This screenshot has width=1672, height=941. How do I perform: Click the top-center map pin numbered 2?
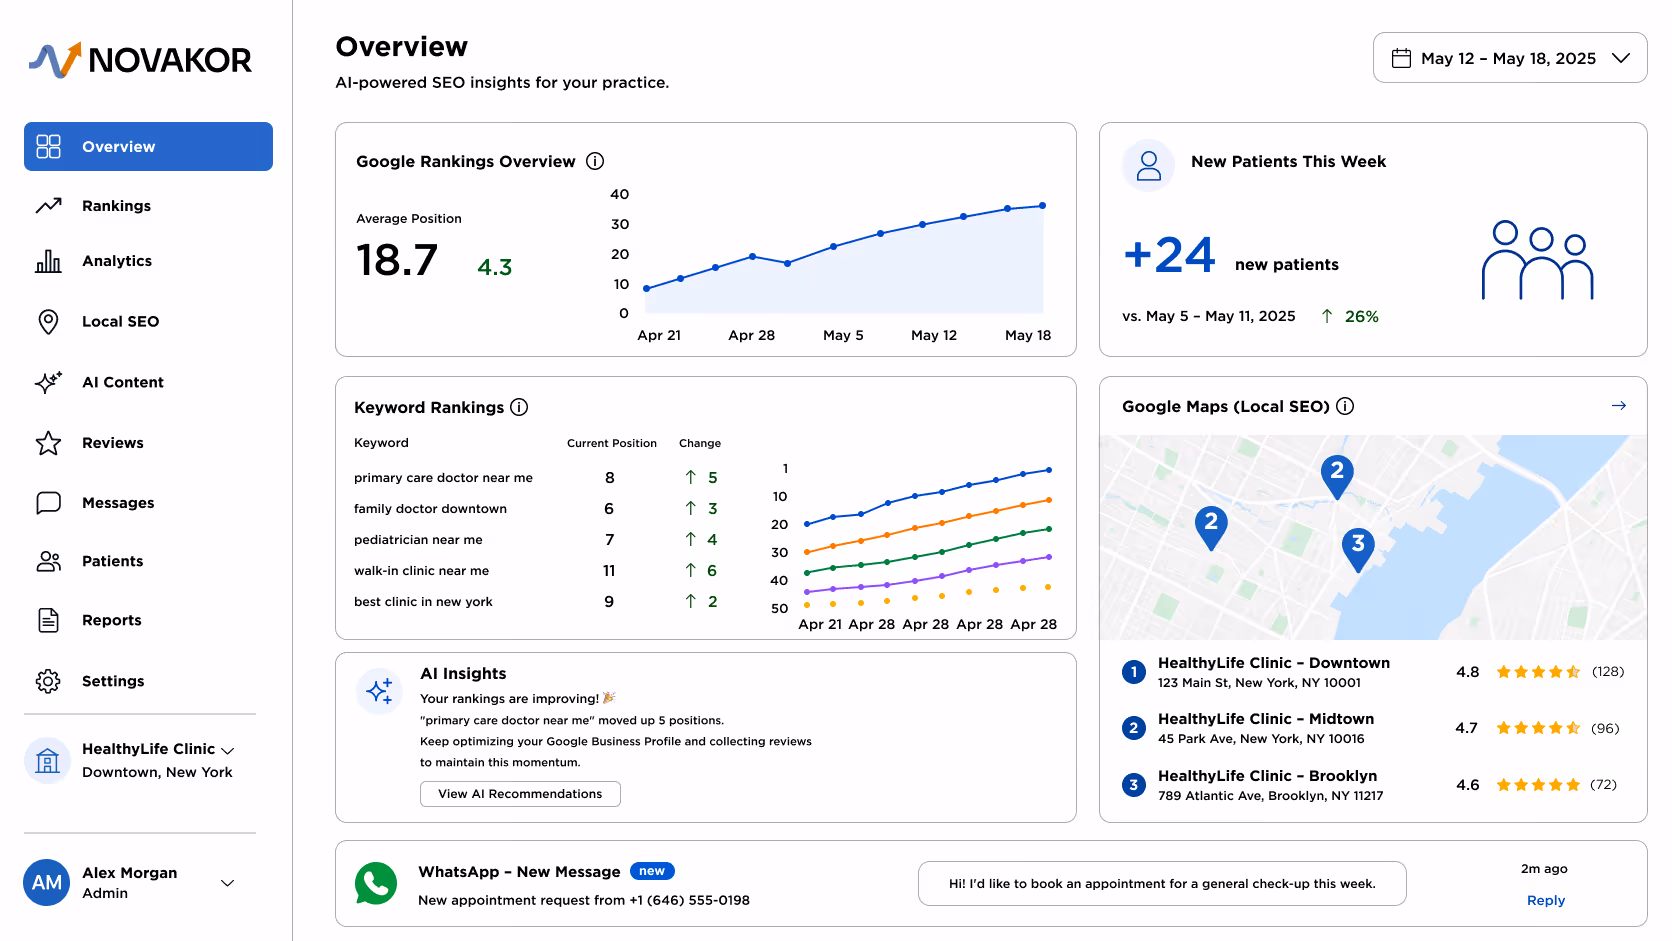(1337, 477)
